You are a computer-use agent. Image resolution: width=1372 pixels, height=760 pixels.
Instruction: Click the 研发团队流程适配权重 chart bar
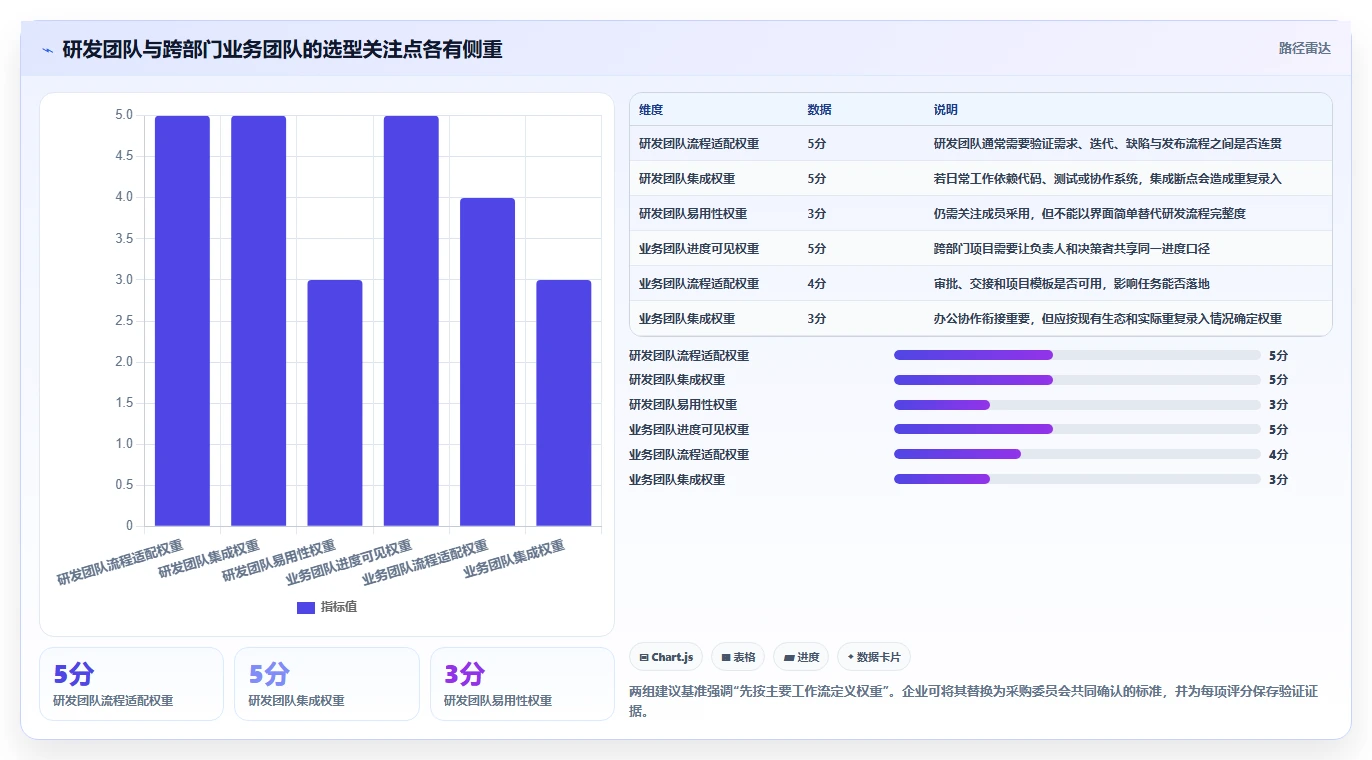[x=182, y=321]
